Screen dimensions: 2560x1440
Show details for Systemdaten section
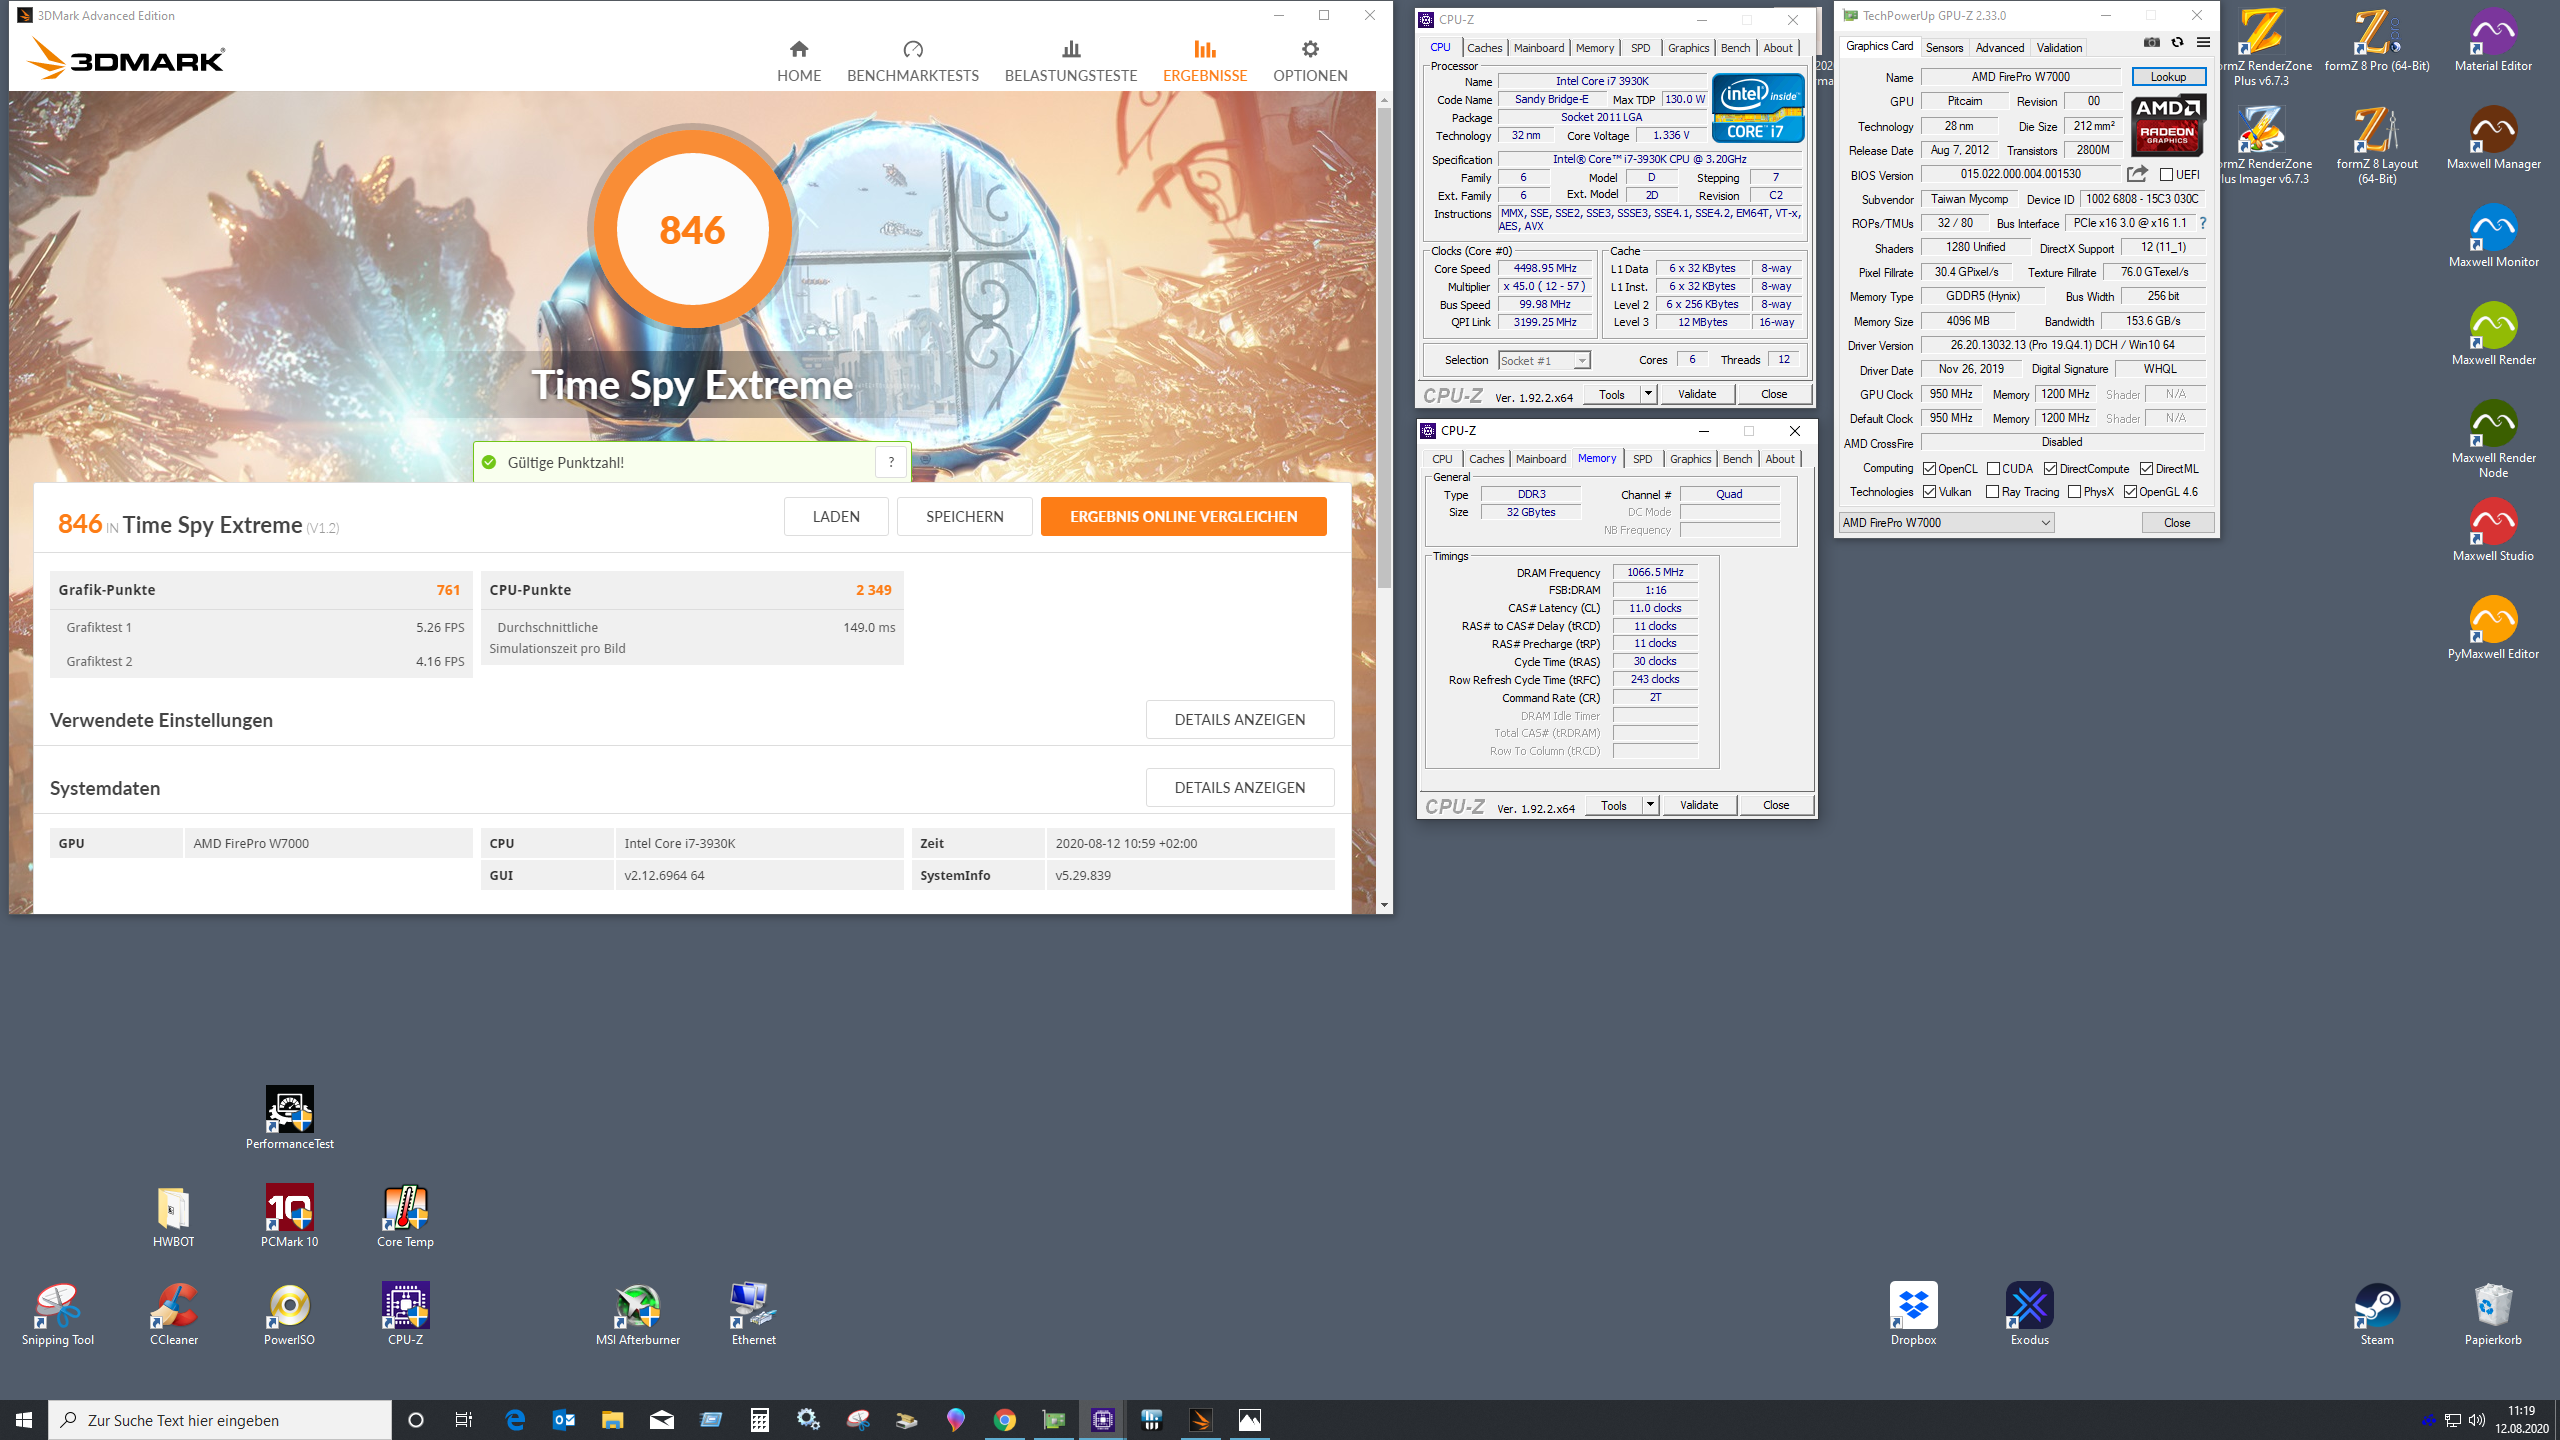(x=1239, y=788)
